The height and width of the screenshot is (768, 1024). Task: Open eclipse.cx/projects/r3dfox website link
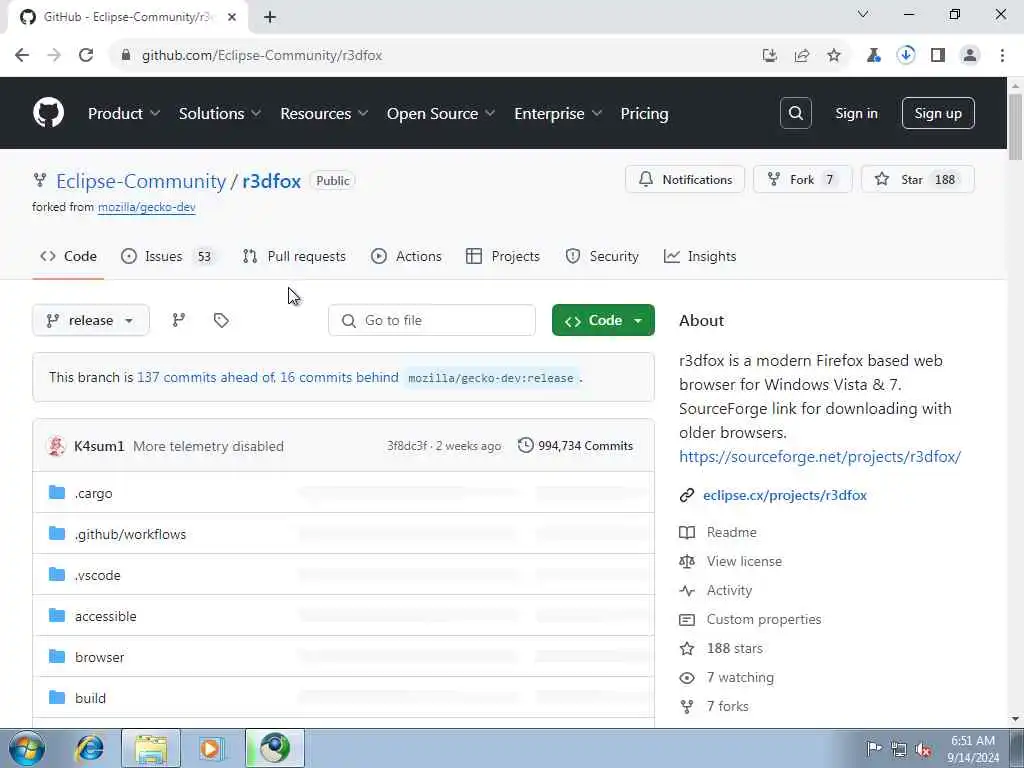pyautogui.click(x=785, y=495)
